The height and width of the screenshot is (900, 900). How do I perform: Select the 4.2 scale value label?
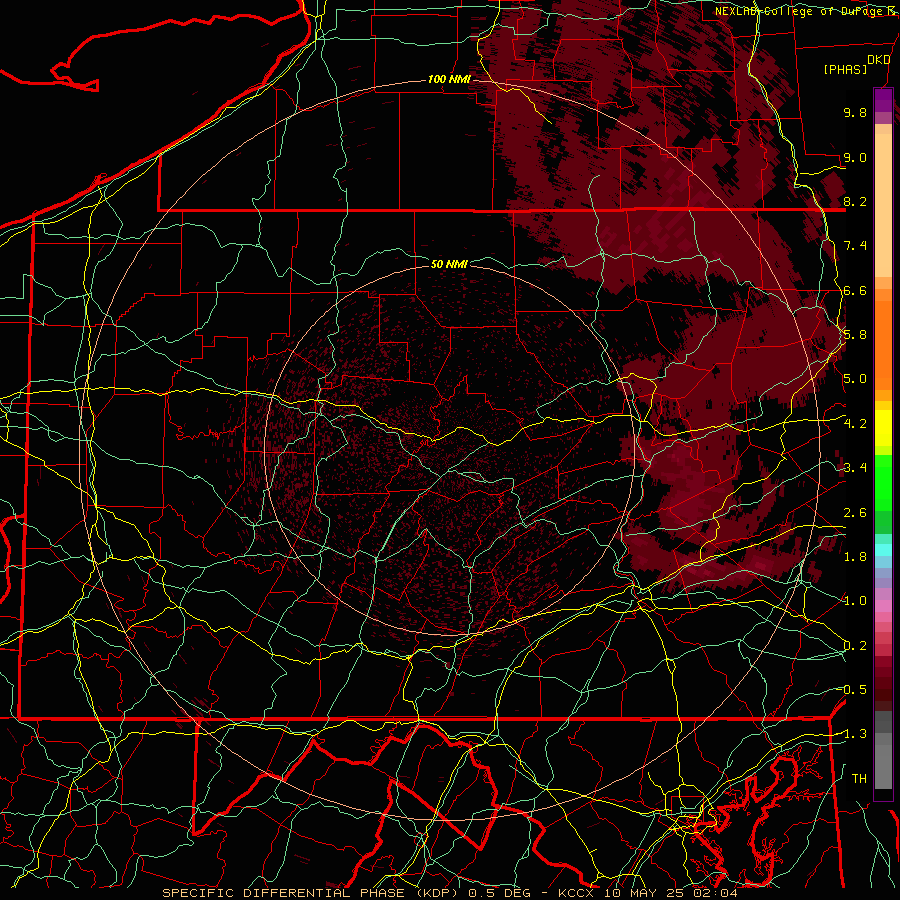click(x=855, y=424)
